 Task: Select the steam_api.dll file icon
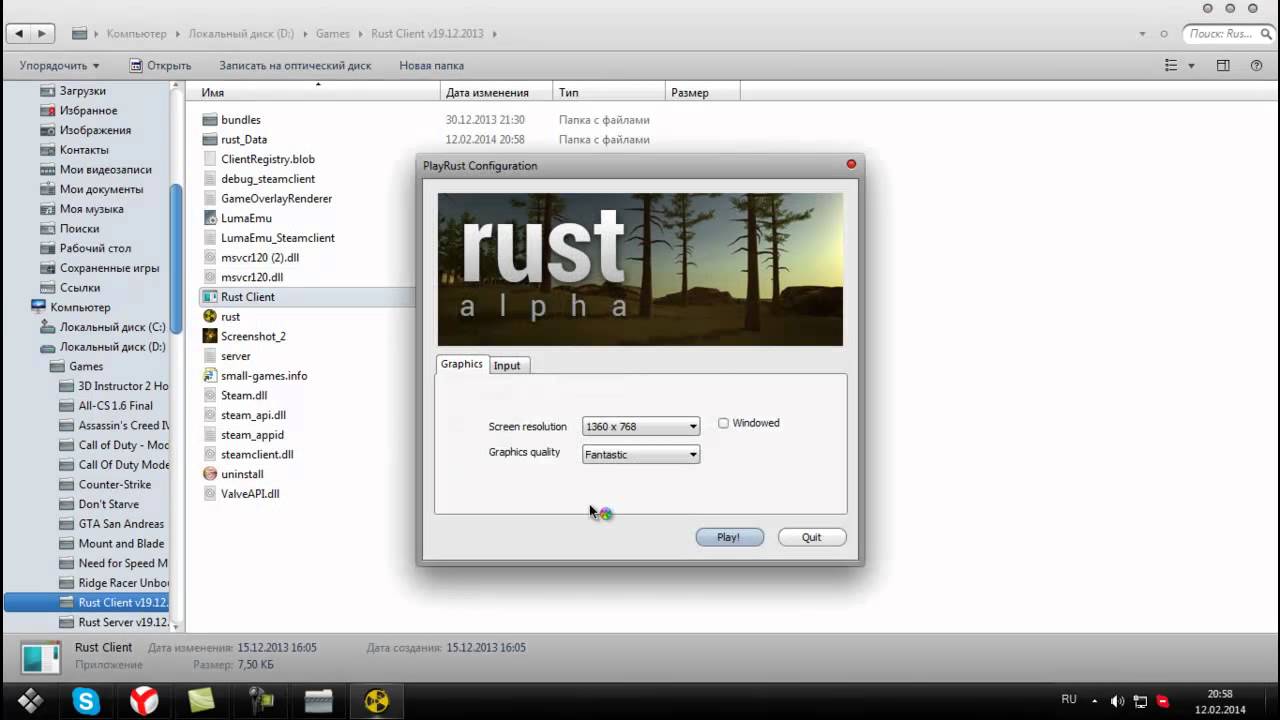pyautogui.click(x=210, y=415)
